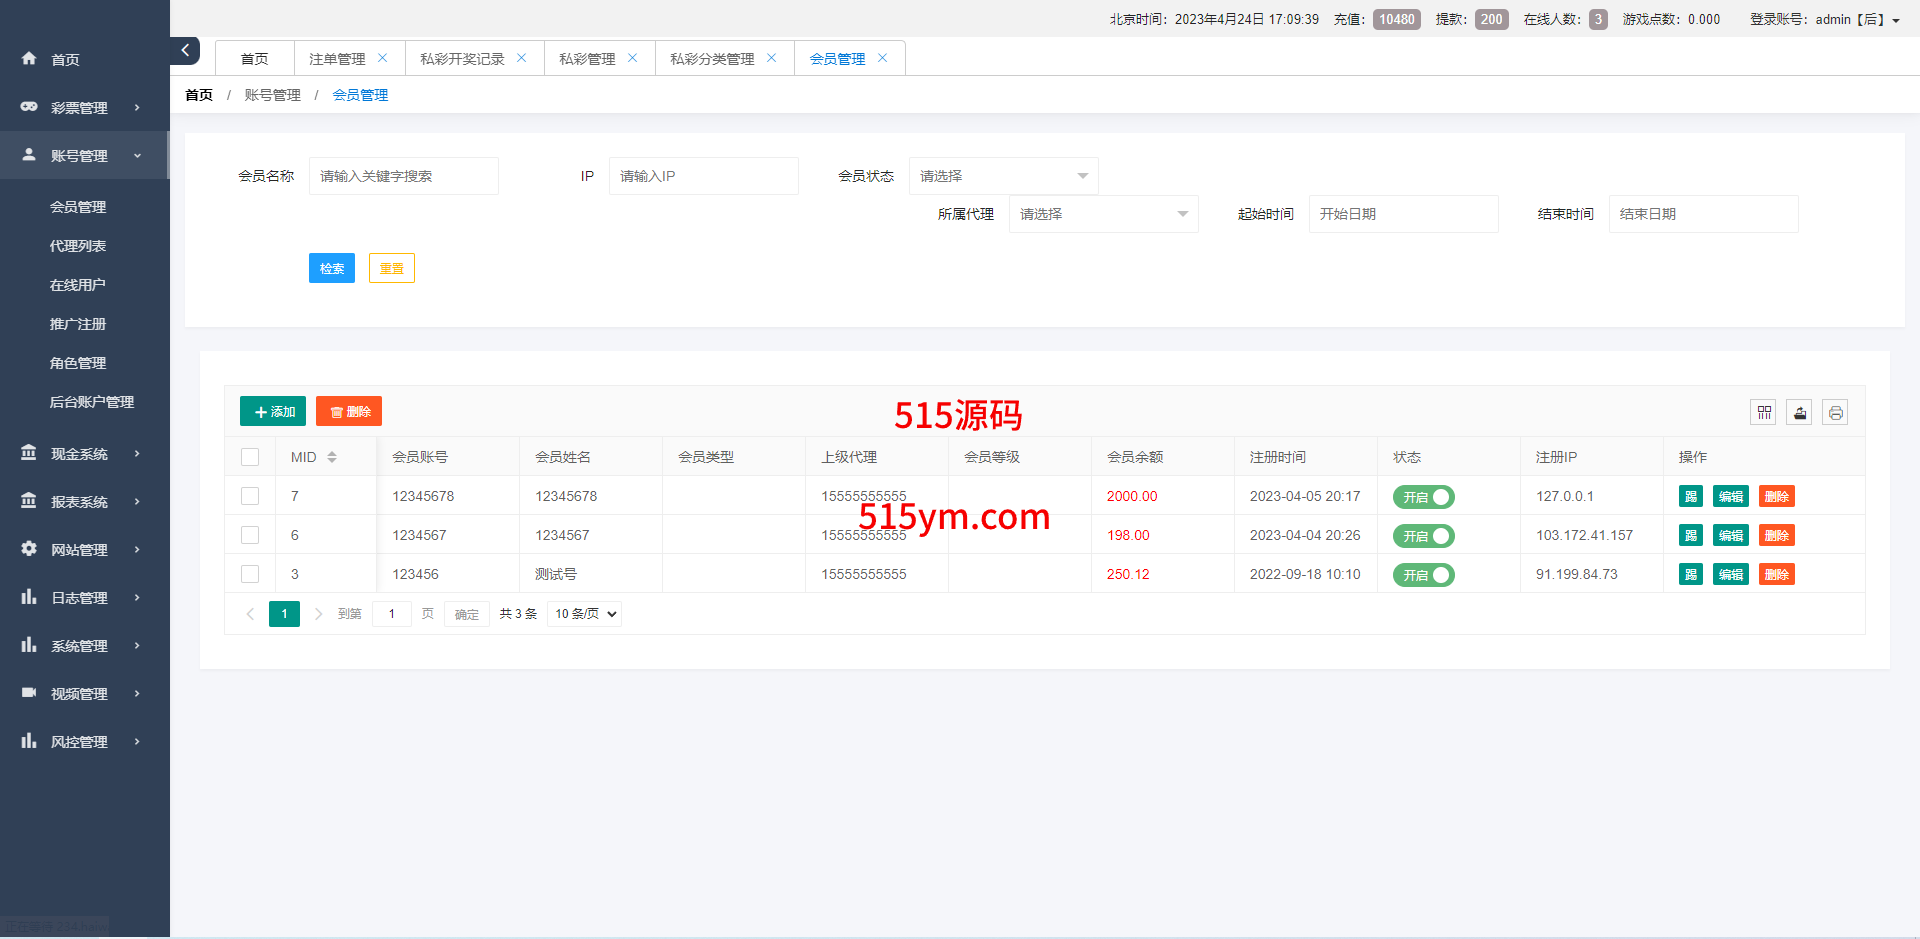1920x939 pixels.
Task: Click the export table icon
Action: point(1799,412)
